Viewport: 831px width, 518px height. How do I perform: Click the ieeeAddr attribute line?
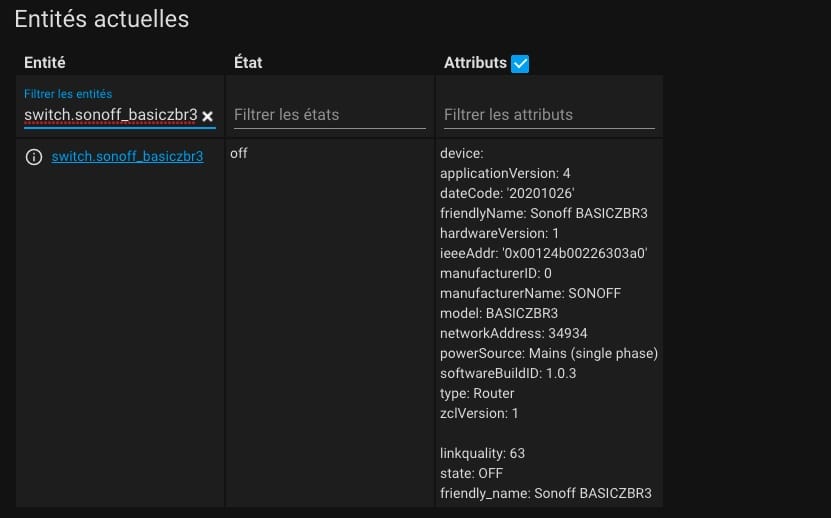click(x=543, y=253)
